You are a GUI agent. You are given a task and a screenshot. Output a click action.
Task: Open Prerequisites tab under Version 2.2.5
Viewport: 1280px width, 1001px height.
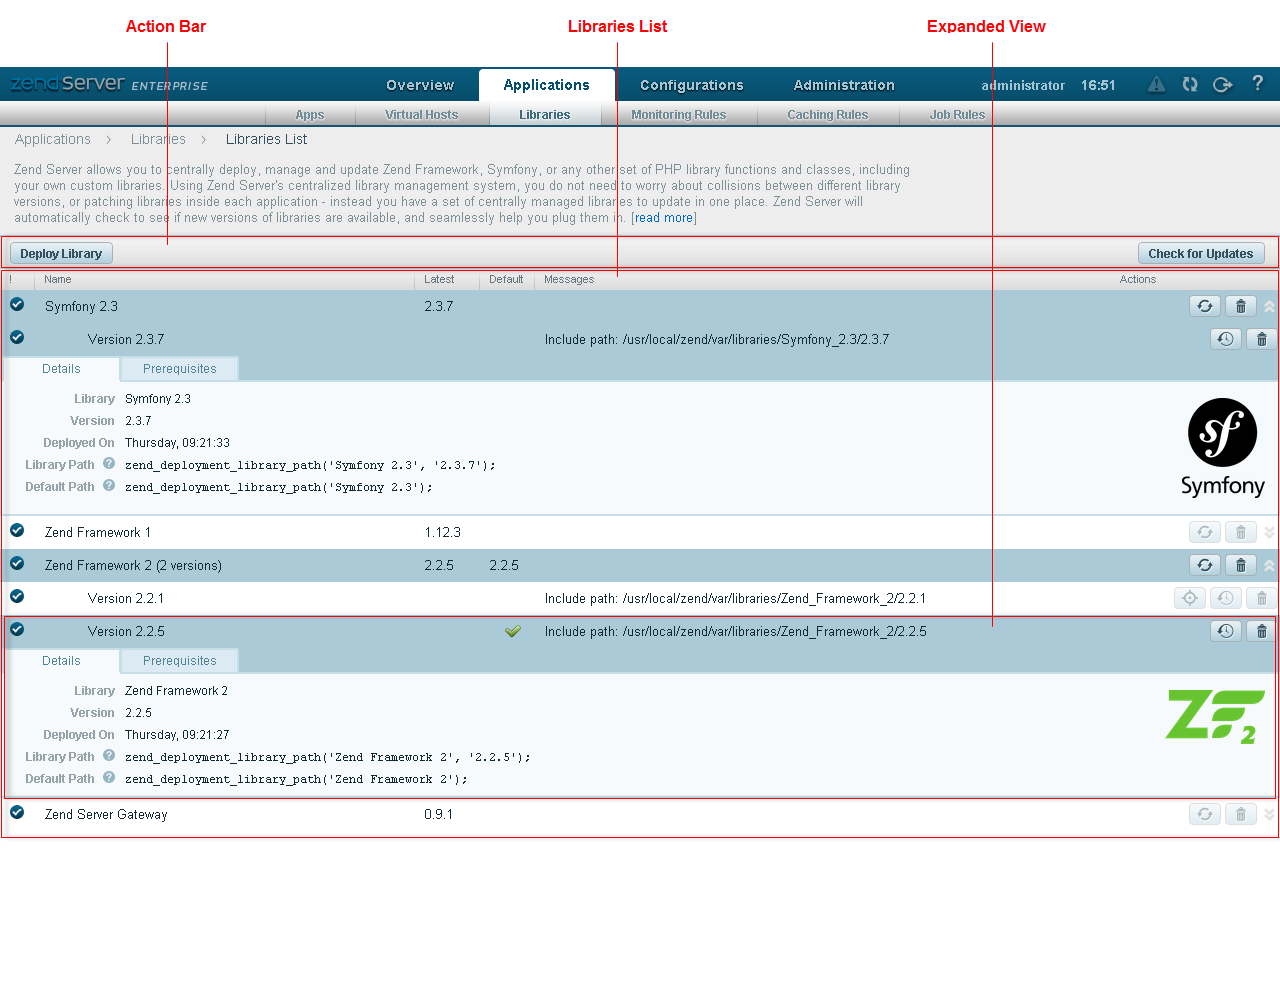(180, 661)
